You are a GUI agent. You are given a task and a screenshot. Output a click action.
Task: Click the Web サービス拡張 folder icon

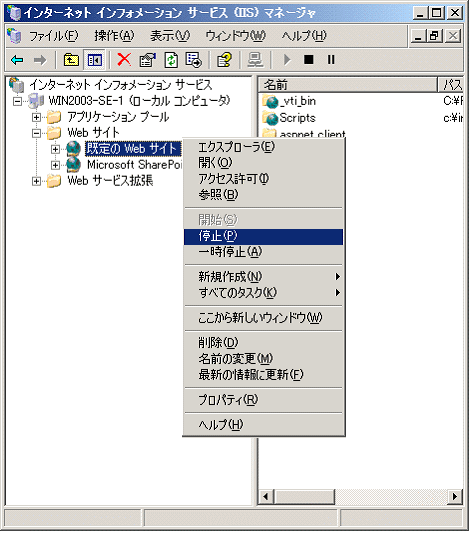coord(54,181)
